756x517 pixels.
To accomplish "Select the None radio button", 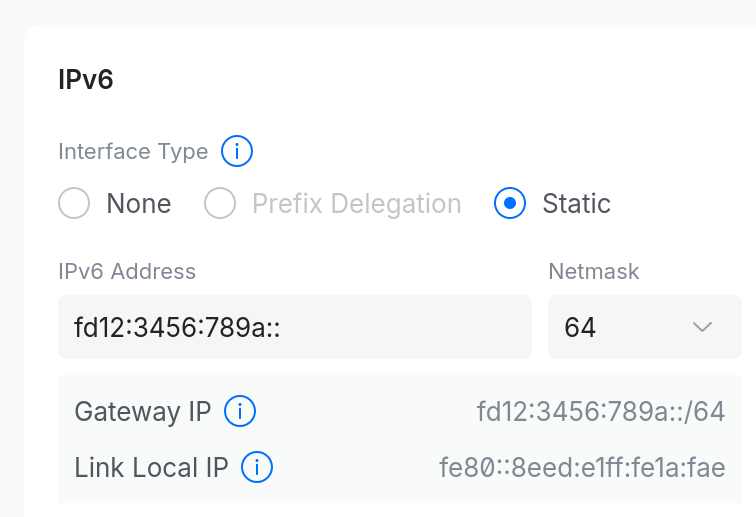I will point(74,203).
